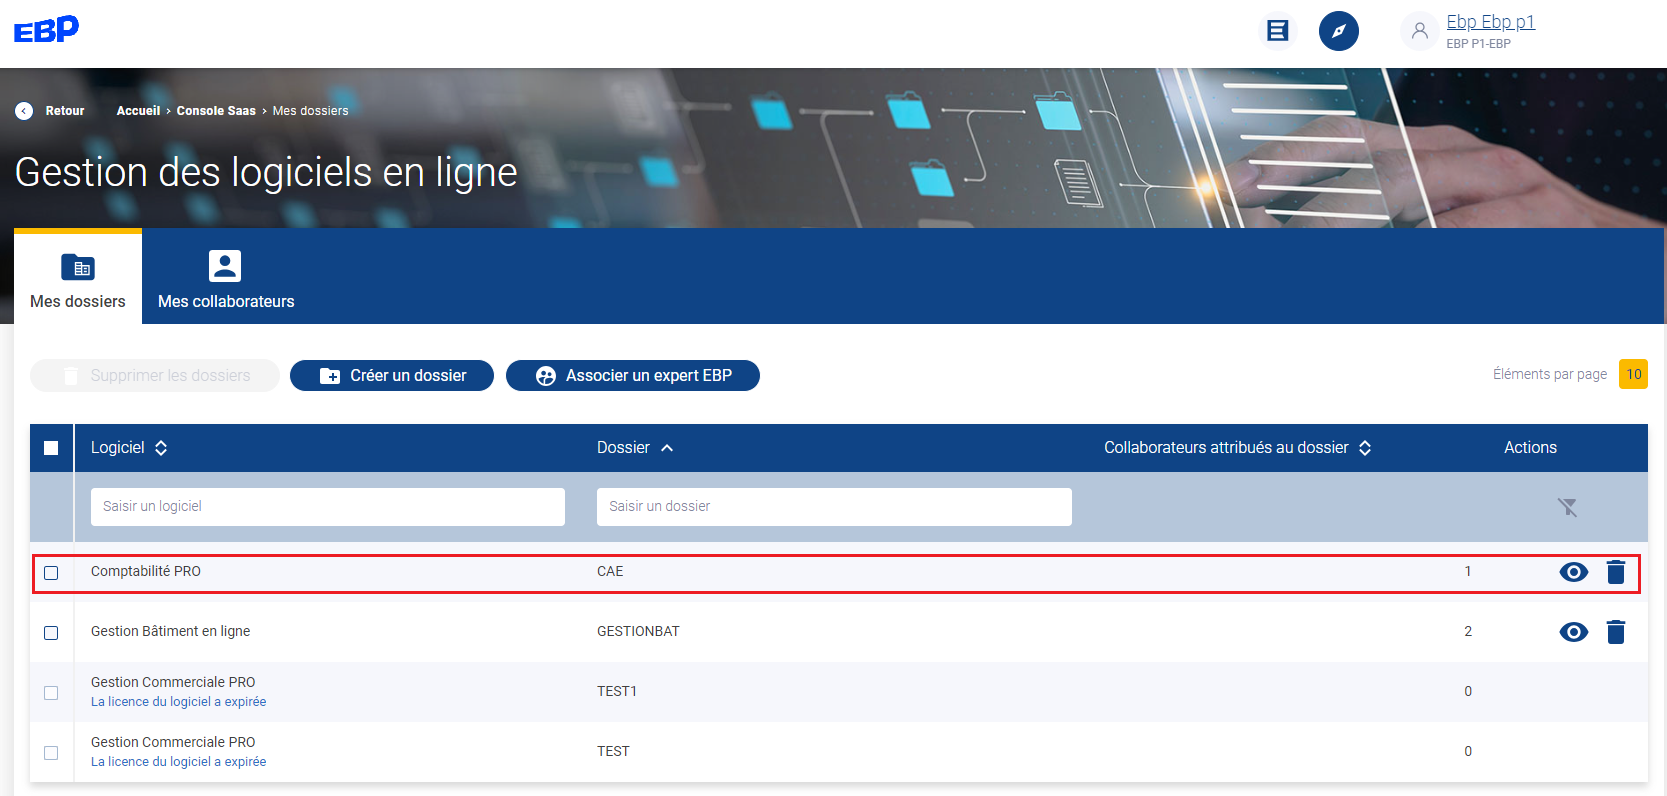Focus the Saisir un logiciel filter field
1667x796 pixels.
pos(328,507)
